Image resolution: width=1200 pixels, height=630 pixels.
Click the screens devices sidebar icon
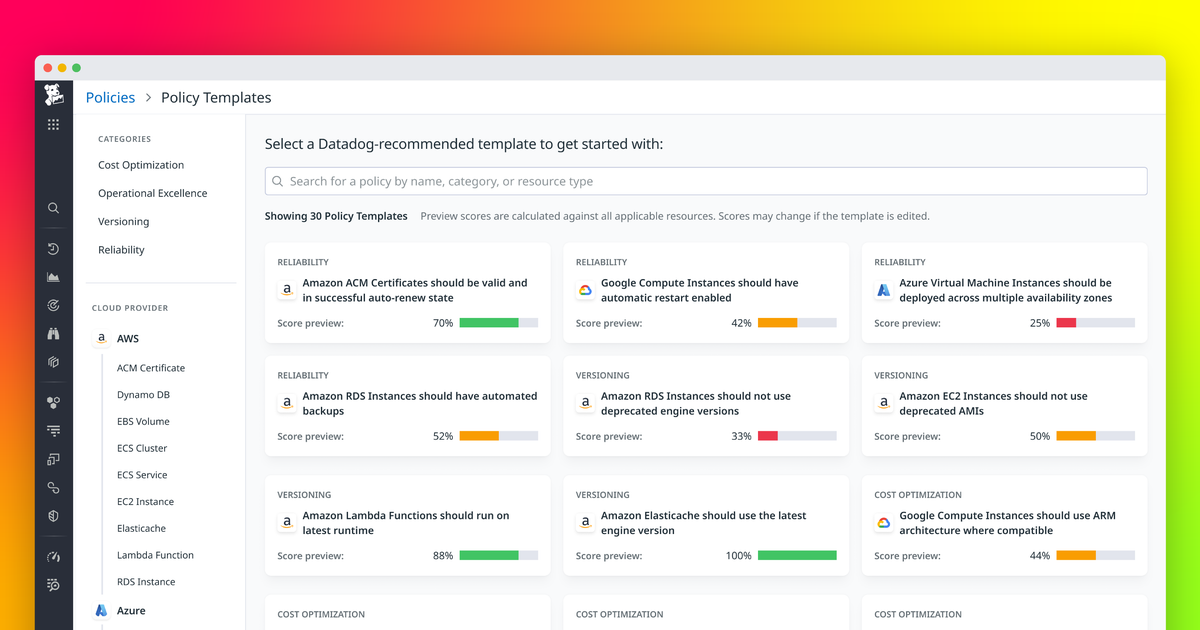click(x=54, y=459)
